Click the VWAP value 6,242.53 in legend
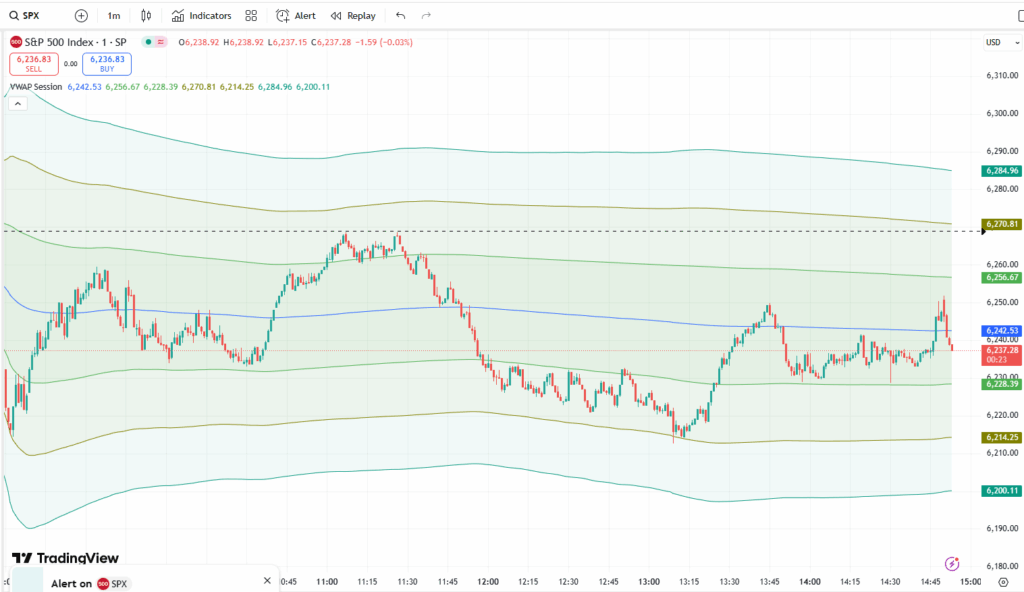The width and height of the screenshot is (1024, 592). coord(84,87)
